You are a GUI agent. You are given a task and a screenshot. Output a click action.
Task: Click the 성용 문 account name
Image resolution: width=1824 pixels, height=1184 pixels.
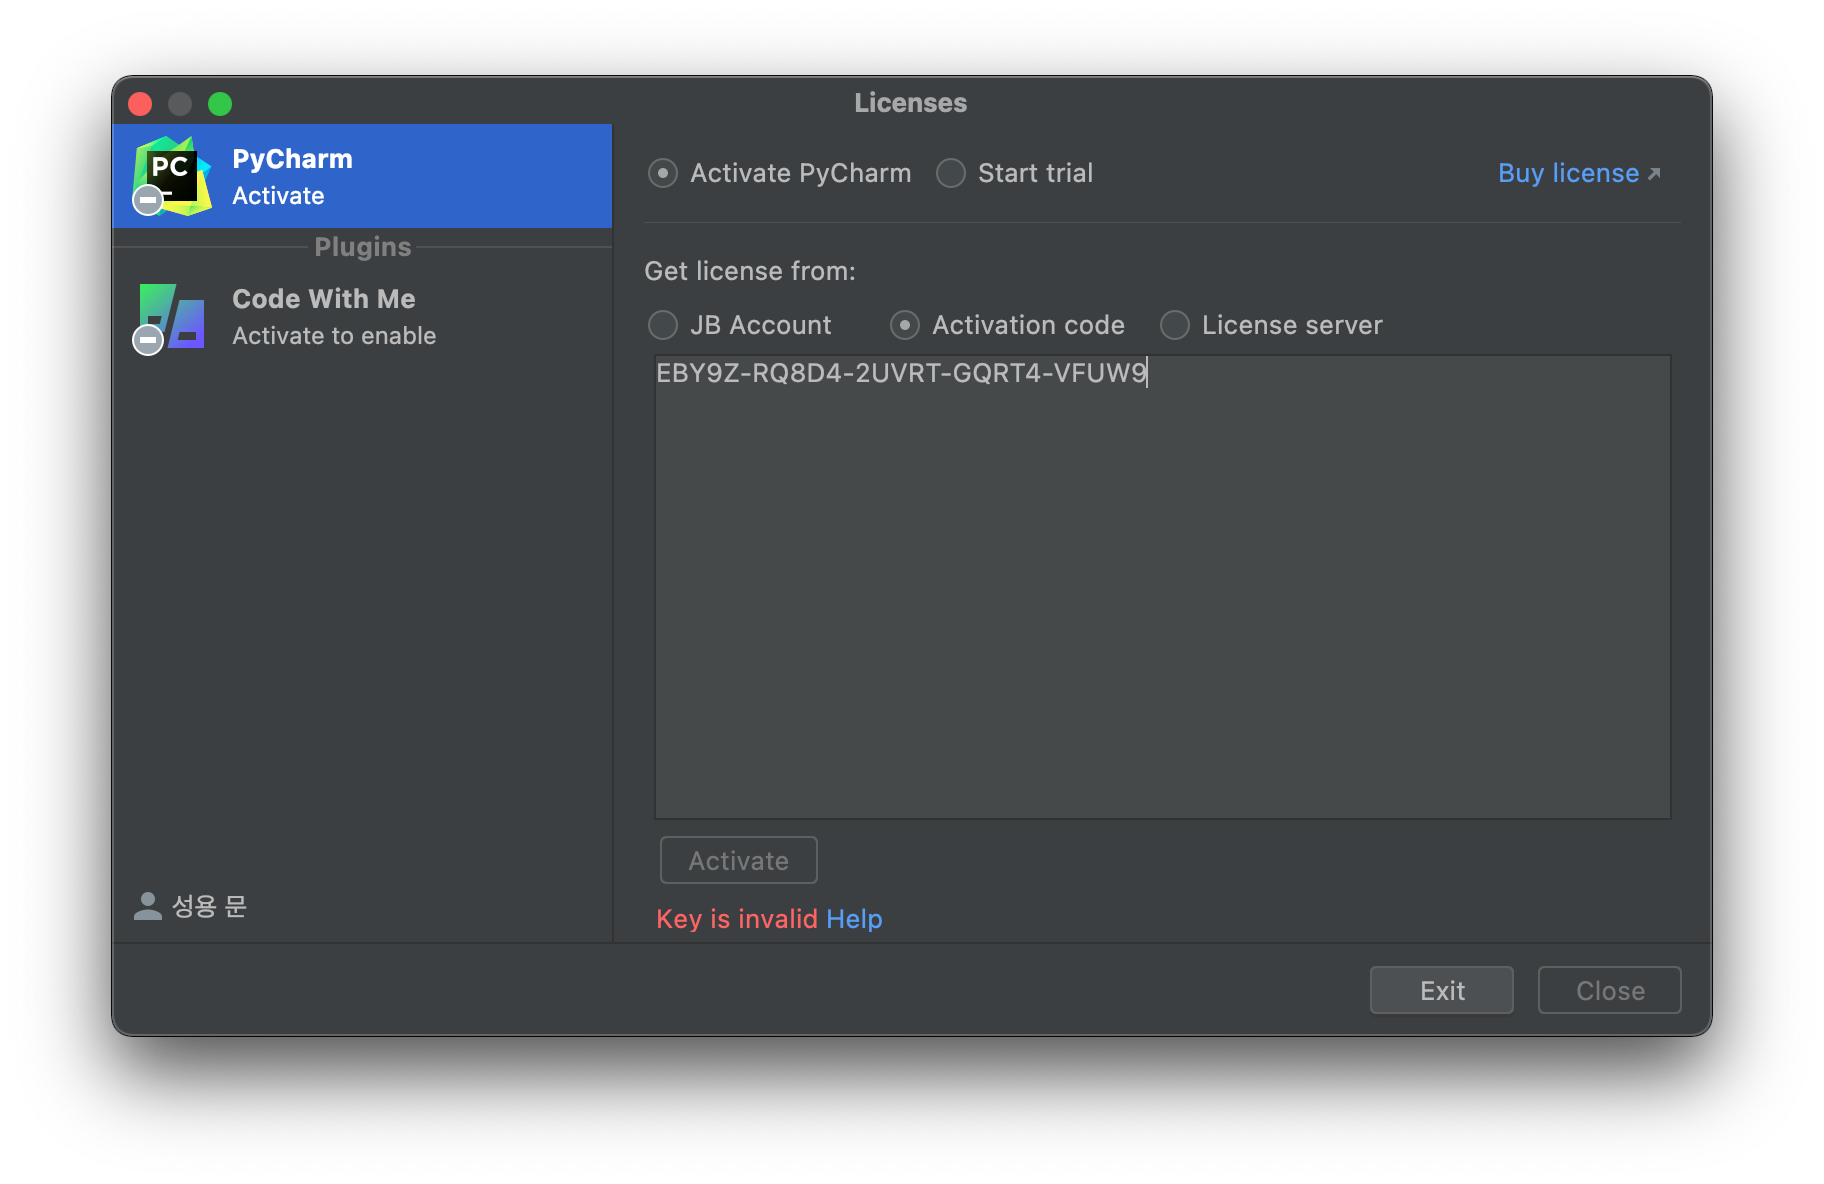click(x=209, y=906)
